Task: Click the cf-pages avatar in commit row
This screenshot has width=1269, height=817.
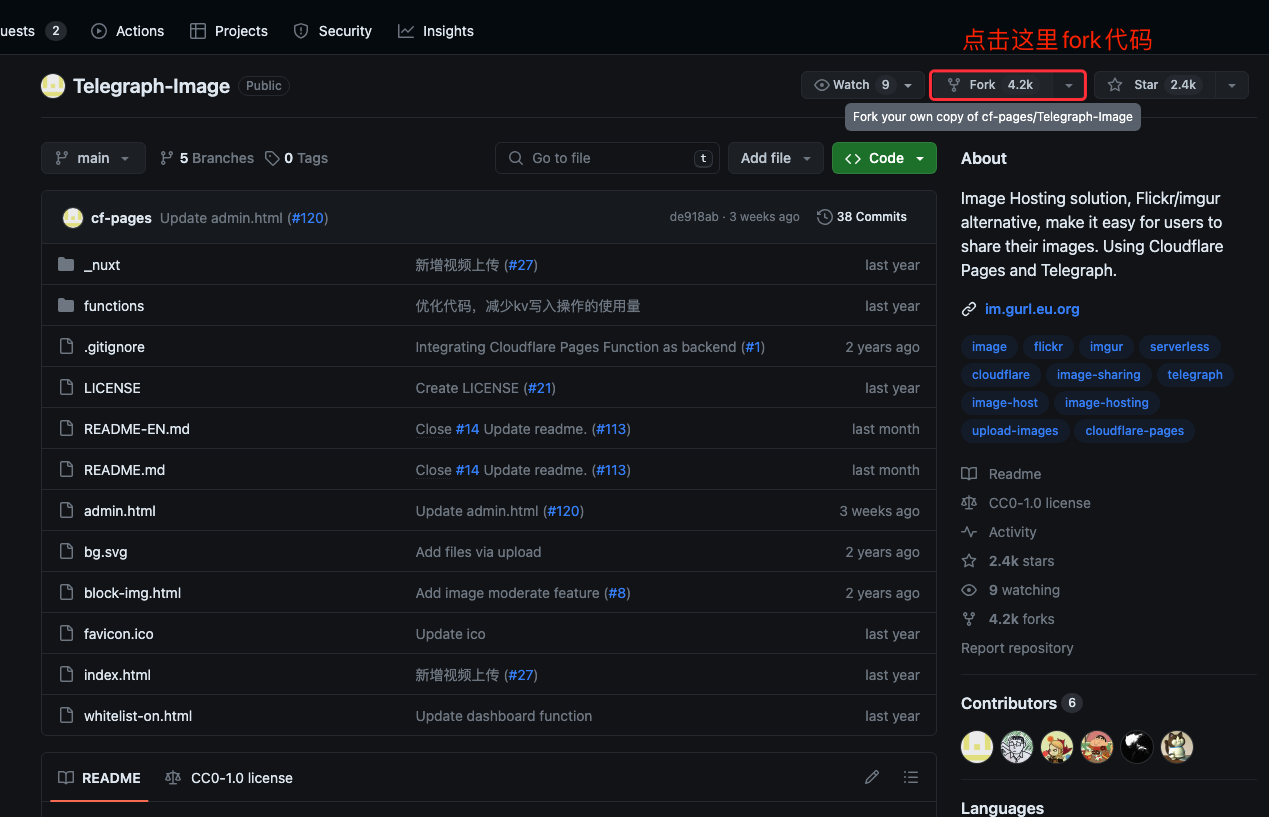Action: [73, 217]
